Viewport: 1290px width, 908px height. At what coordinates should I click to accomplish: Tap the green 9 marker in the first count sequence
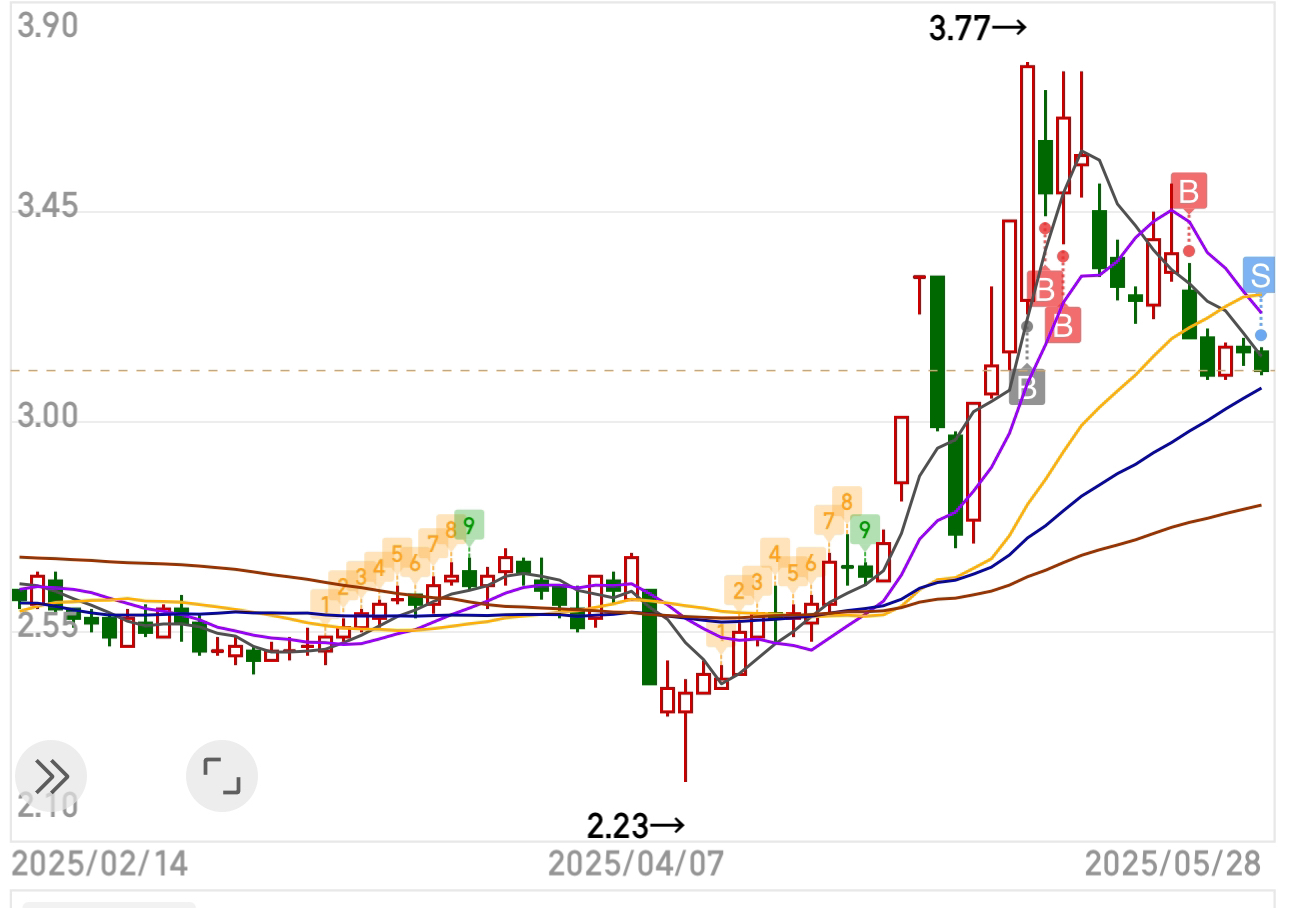point(468,525)
